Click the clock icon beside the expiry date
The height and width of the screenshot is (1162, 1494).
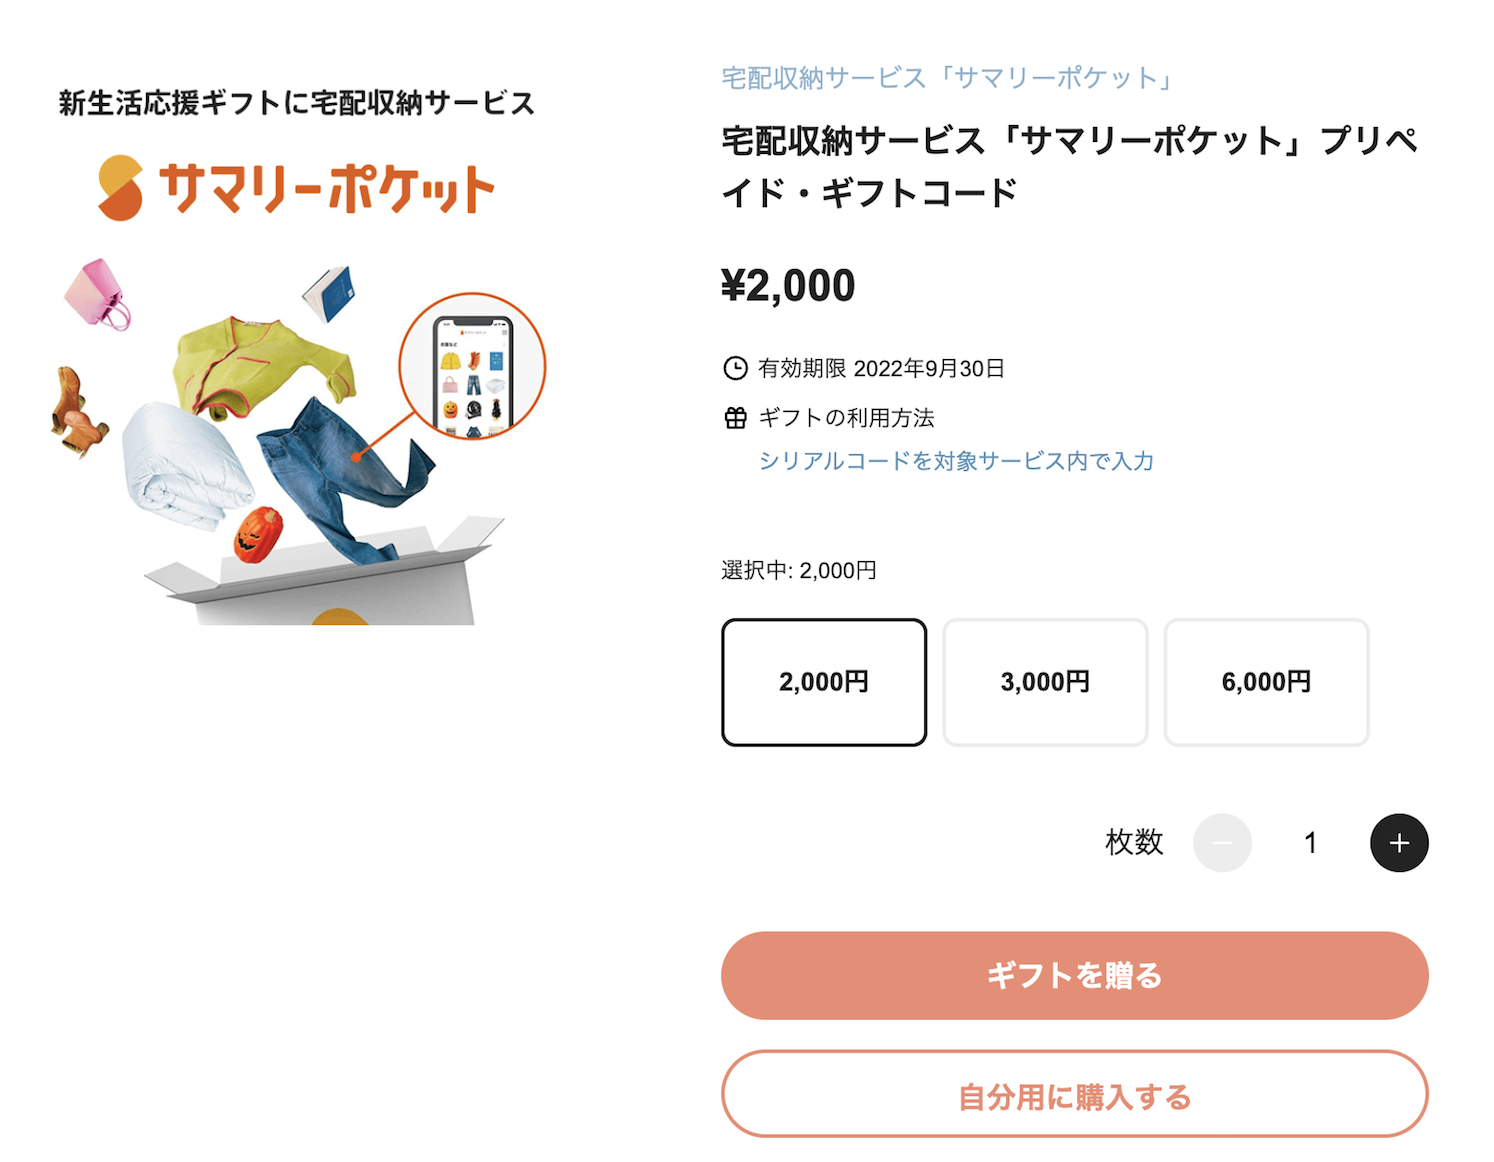[x=735, y=369]
